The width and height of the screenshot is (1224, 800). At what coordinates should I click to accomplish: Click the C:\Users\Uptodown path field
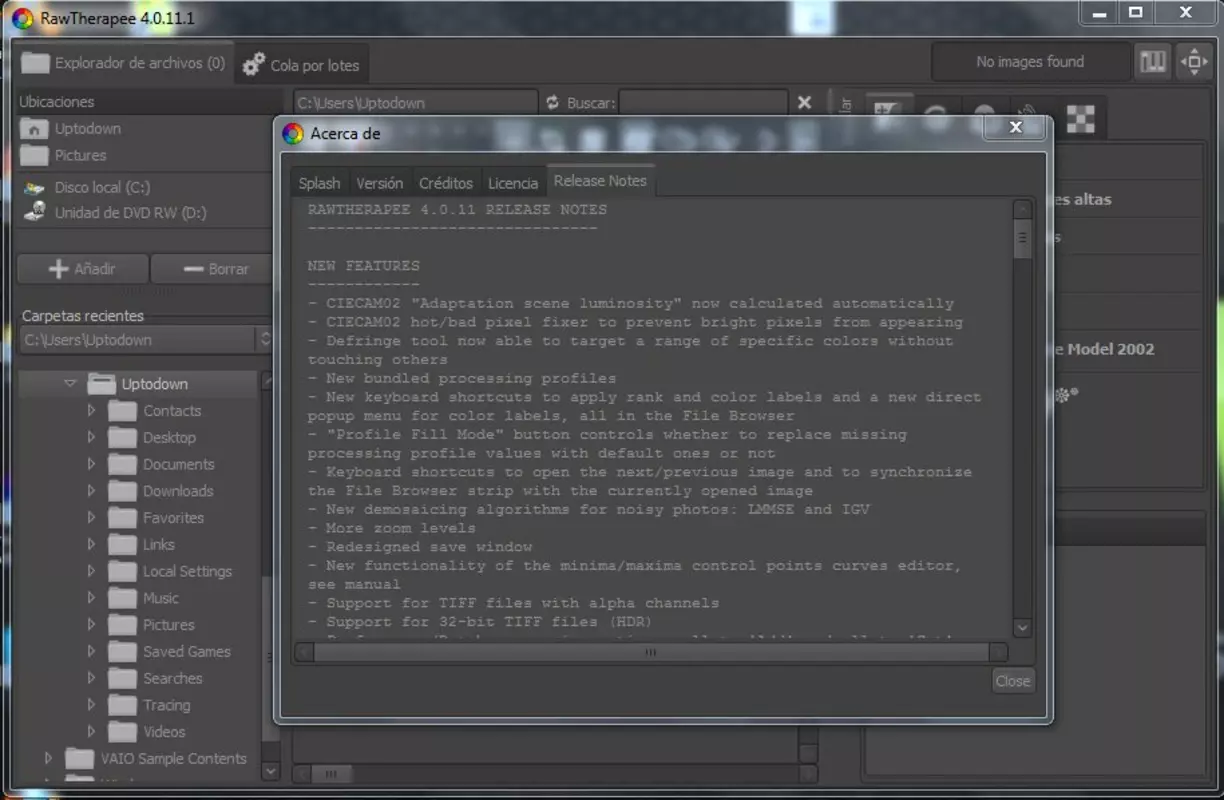coord(415,102)
